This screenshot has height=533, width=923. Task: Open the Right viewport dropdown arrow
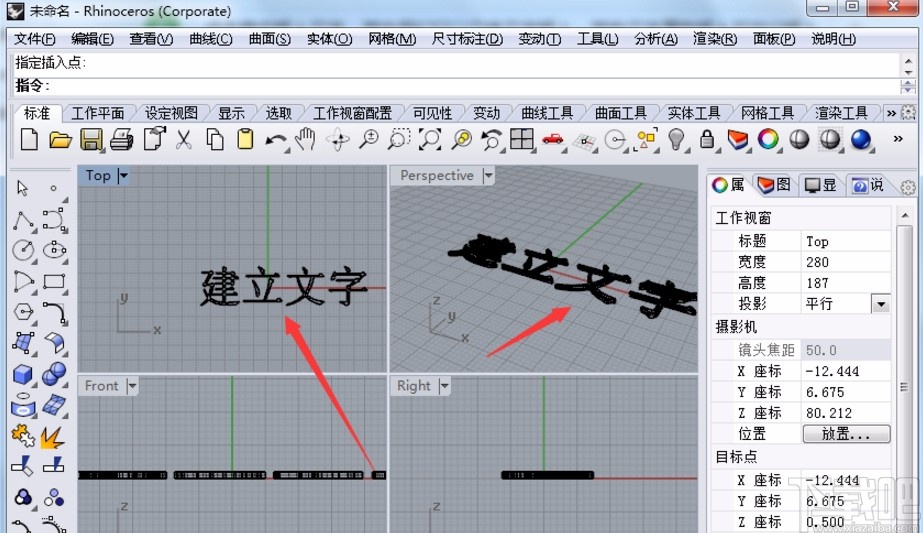click(444, 386)
